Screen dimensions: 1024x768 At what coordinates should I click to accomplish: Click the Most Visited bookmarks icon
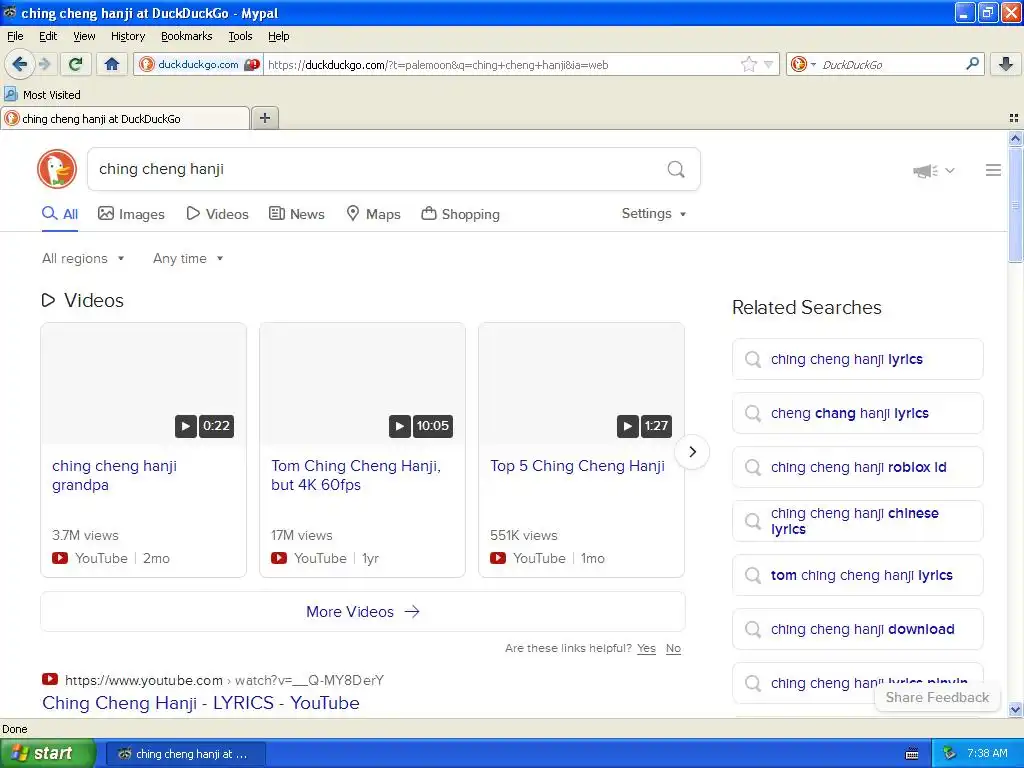[x=10, y=94]
